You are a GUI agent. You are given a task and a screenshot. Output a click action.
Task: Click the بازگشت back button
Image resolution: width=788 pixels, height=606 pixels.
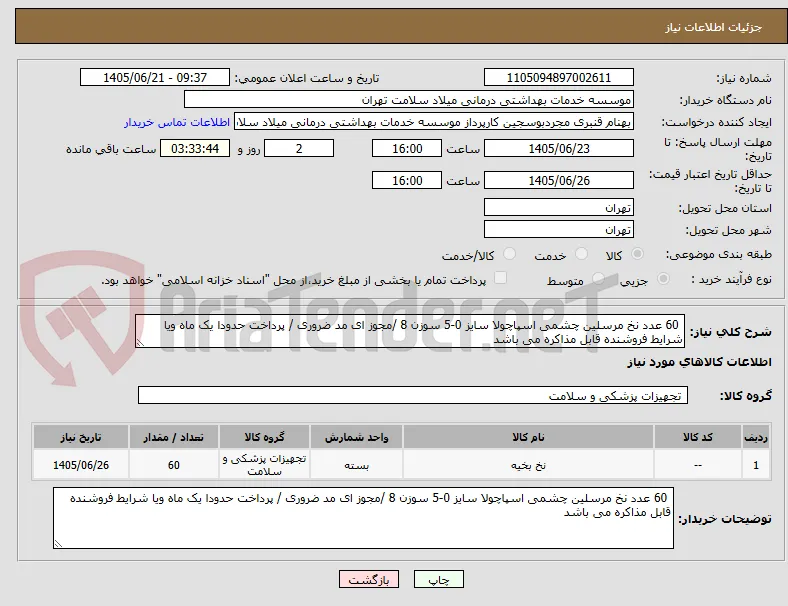click(369, 579)
